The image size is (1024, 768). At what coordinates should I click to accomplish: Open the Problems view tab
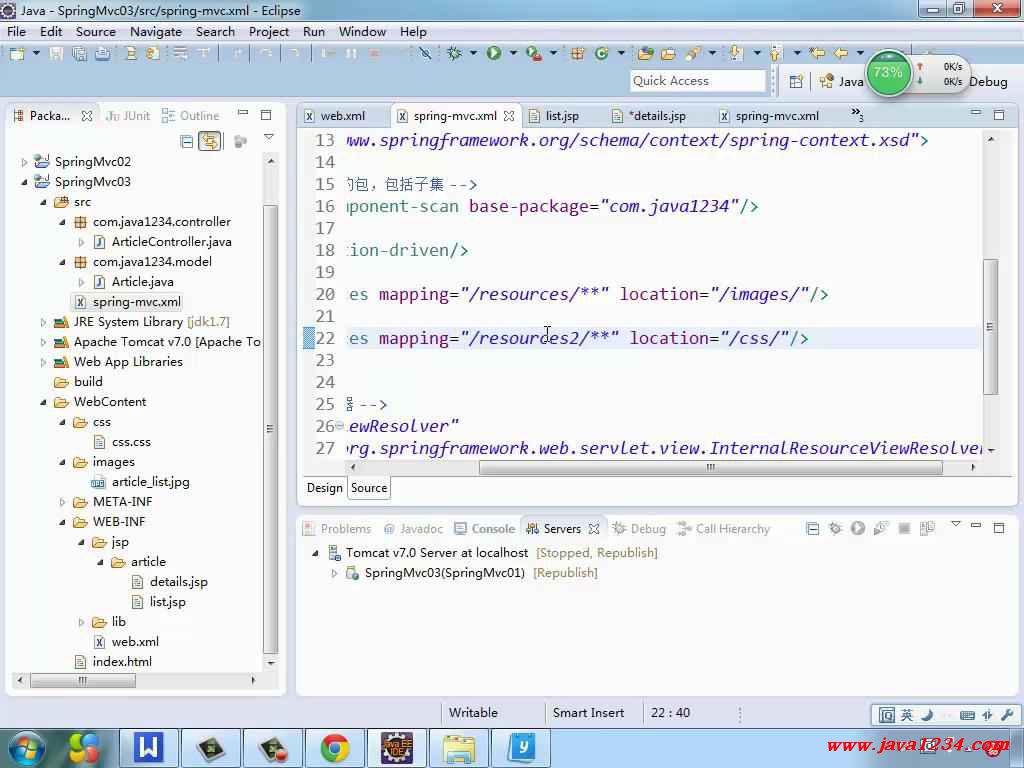point(338,529)
